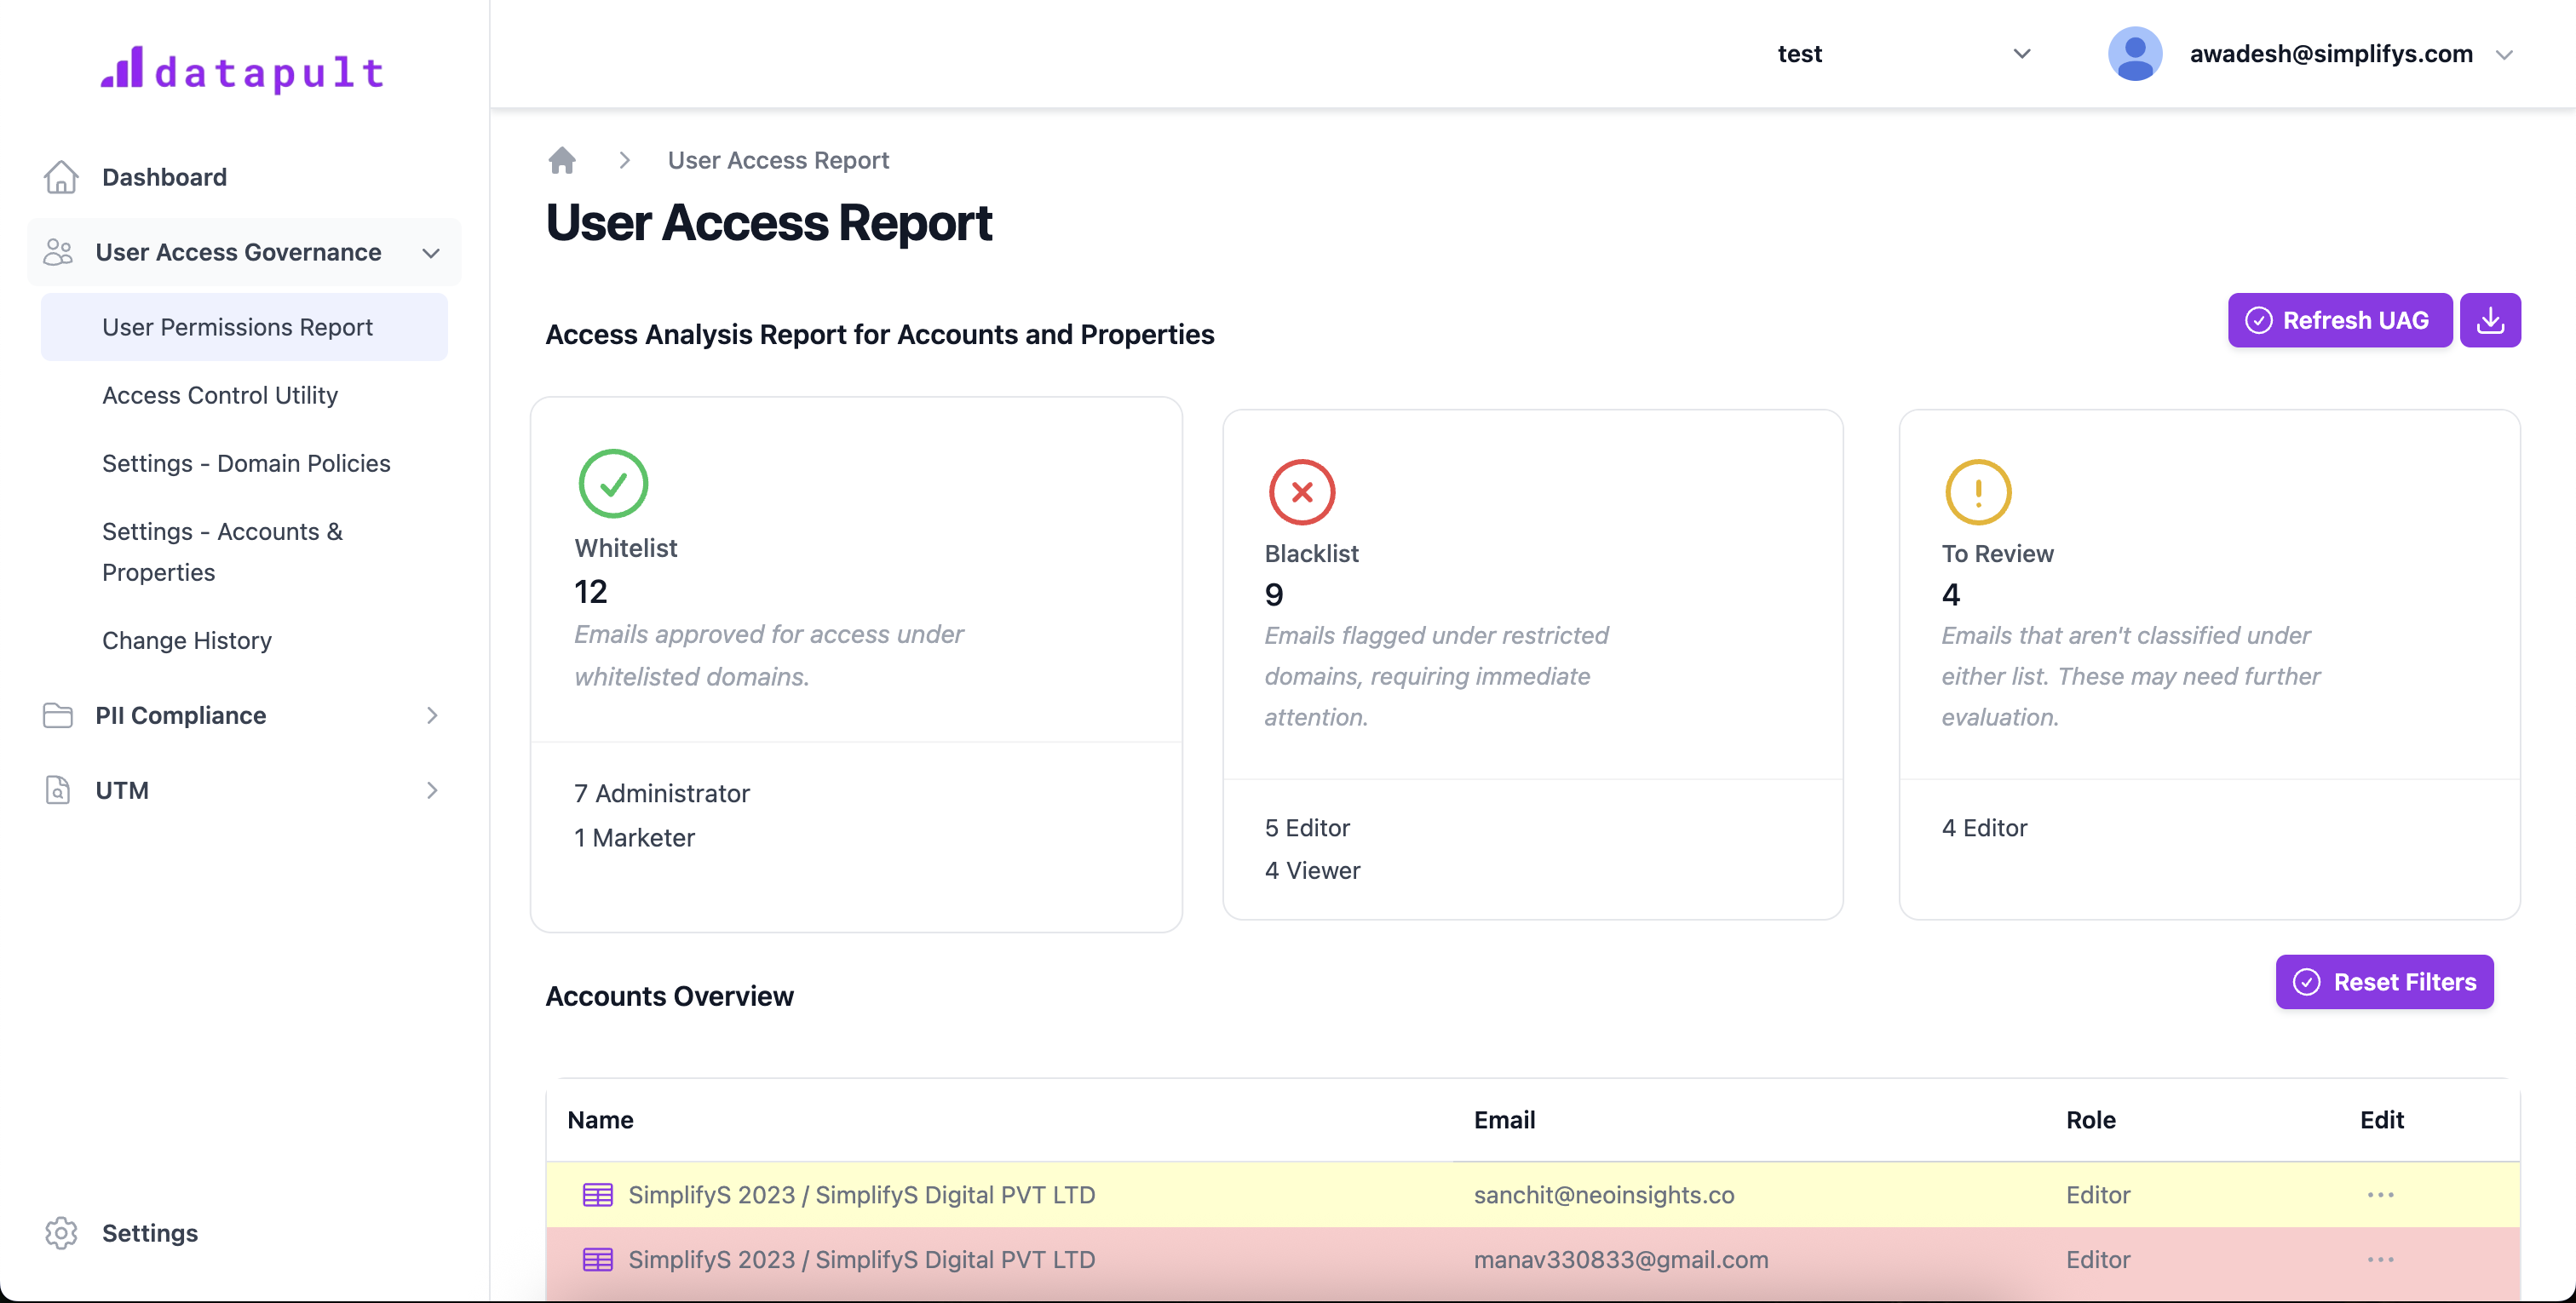Collapse the User Access Governance section

click(431, 253)
